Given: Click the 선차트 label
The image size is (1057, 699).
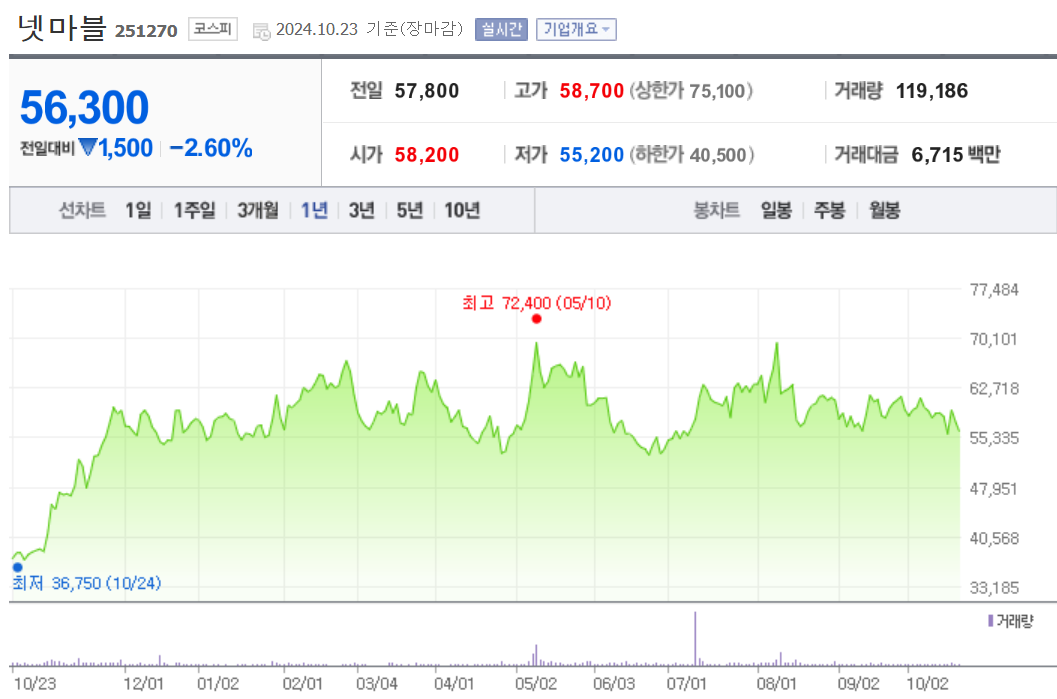Looking at the screenshot, I should click(82, 210).
